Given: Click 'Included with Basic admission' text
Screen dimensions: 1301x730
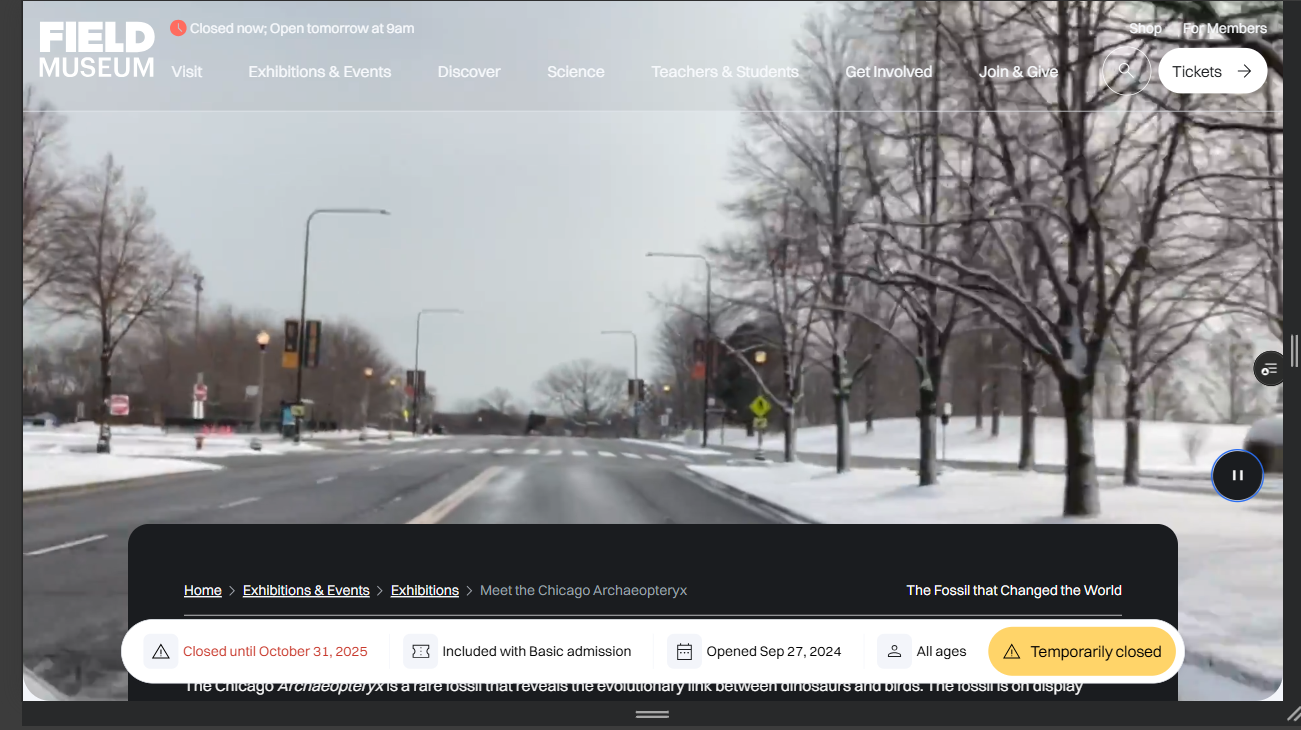Looking at the screenshot, I should coord(537,652).
